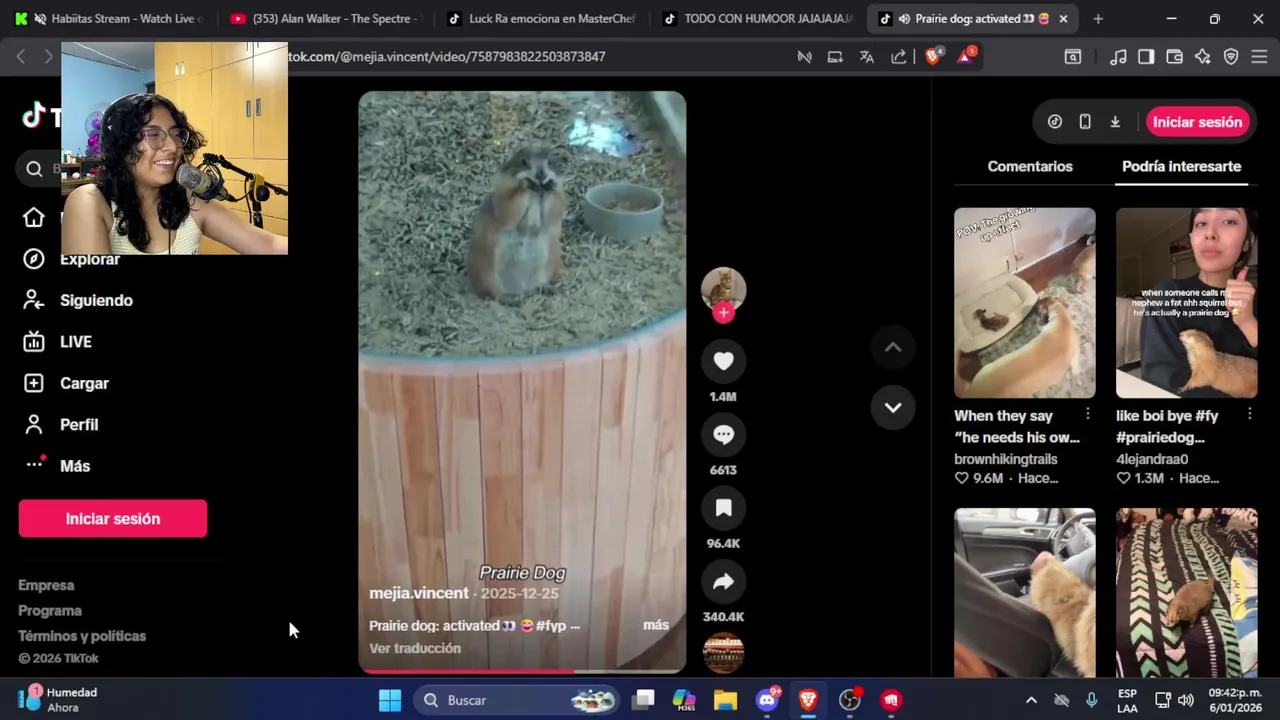Image resolution: width=1280 pixels, height=720 pixels.
Task: Open the Siguiendo sidebar item
Action: point(77,300)
